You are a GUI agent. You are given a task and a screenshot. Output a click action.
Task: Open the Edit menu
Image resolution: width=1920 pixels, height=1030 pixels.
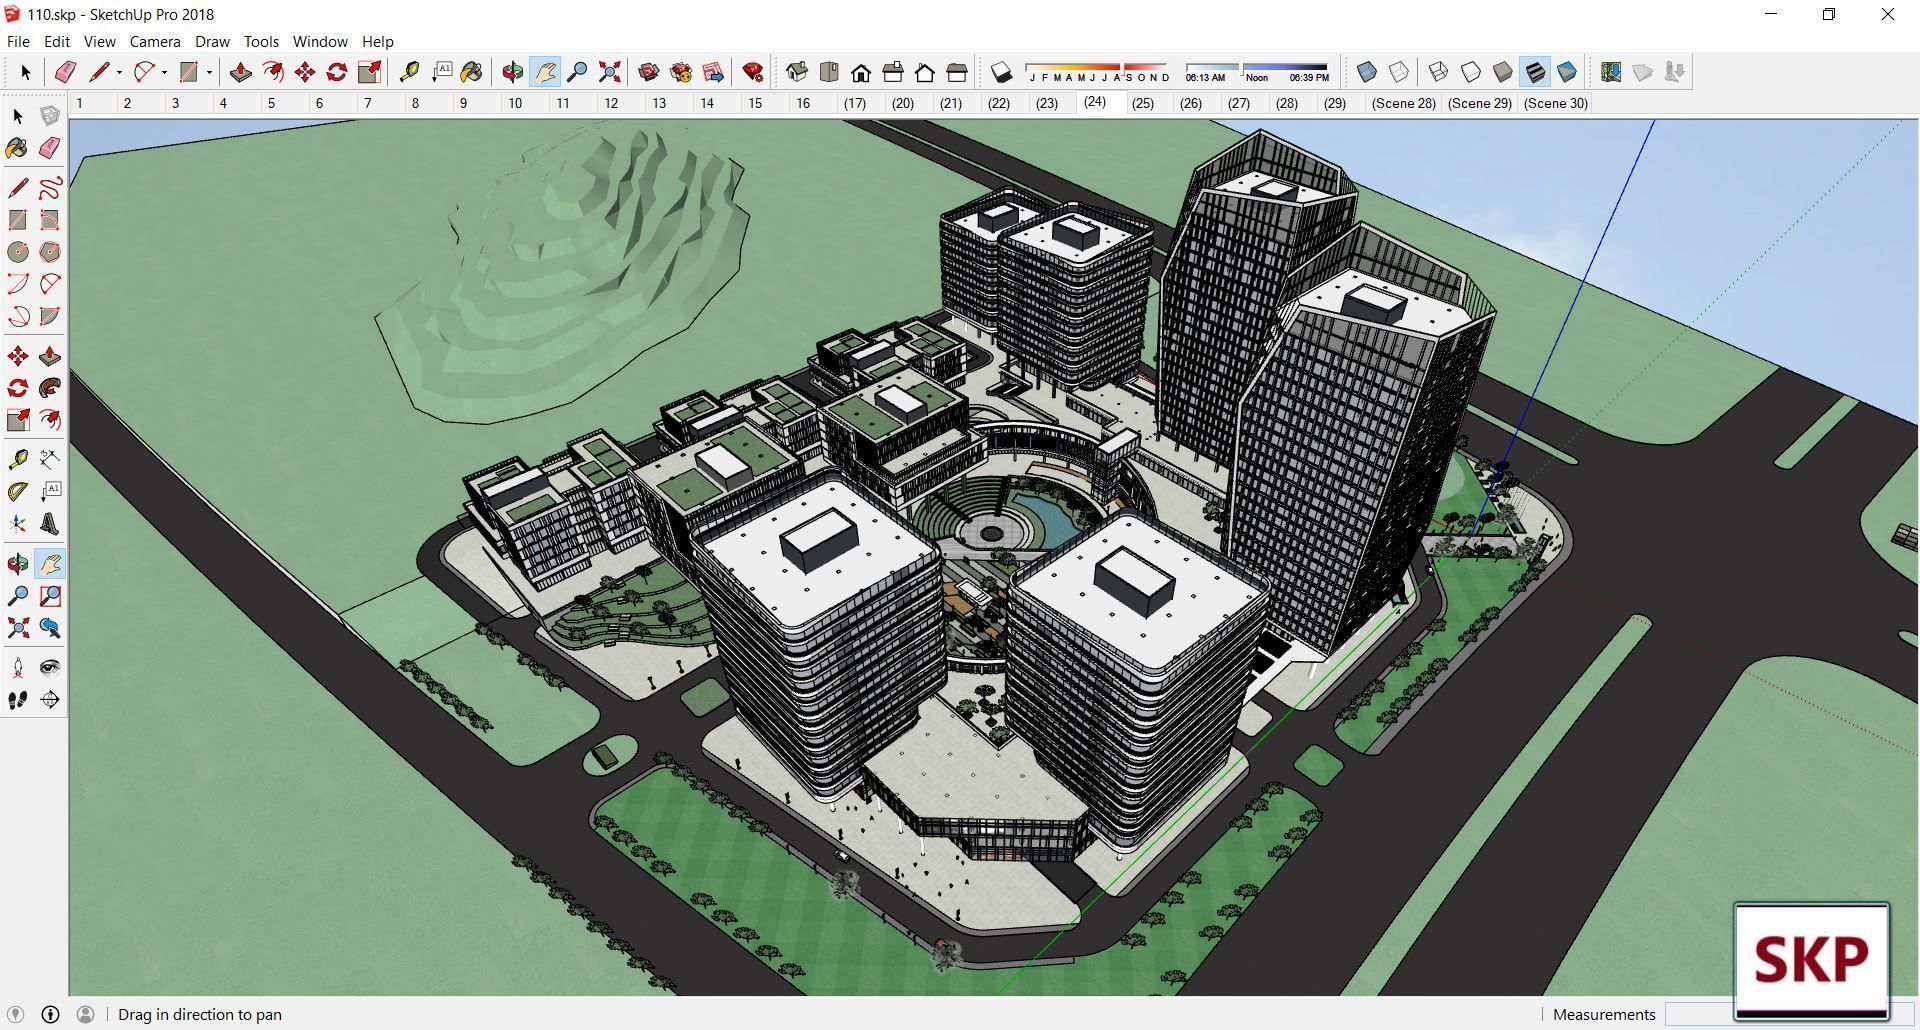point(57,41)
